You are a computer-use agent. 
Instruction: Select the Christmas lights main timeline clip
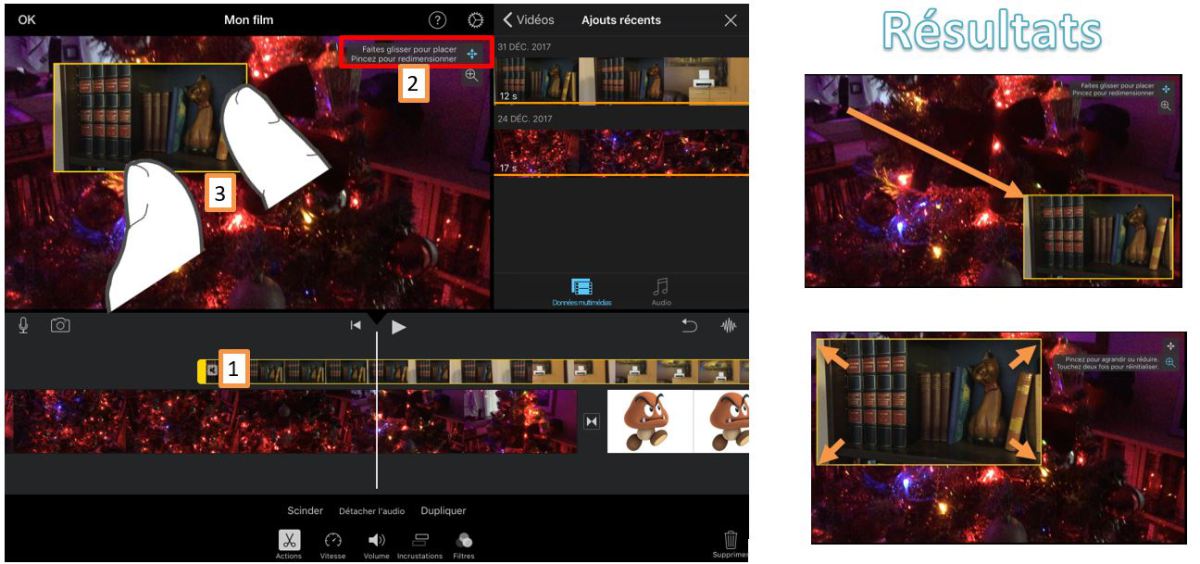tap(291, 421)
